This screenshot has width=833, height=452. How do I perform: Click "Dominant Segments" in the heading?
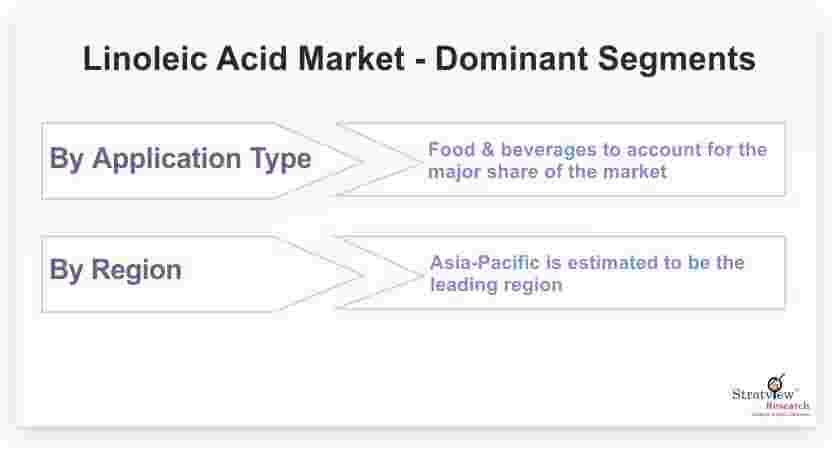[596, 59]
